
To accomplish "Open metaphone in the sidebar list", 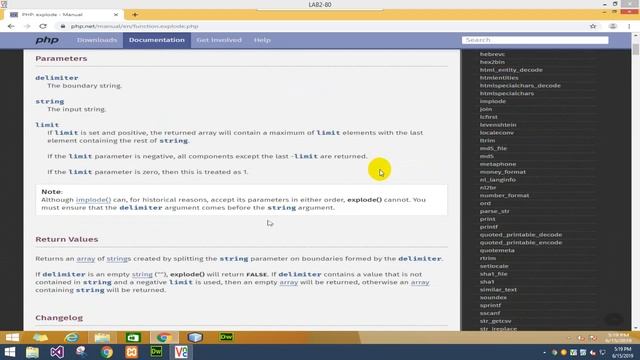I will (x=498, y=164).
